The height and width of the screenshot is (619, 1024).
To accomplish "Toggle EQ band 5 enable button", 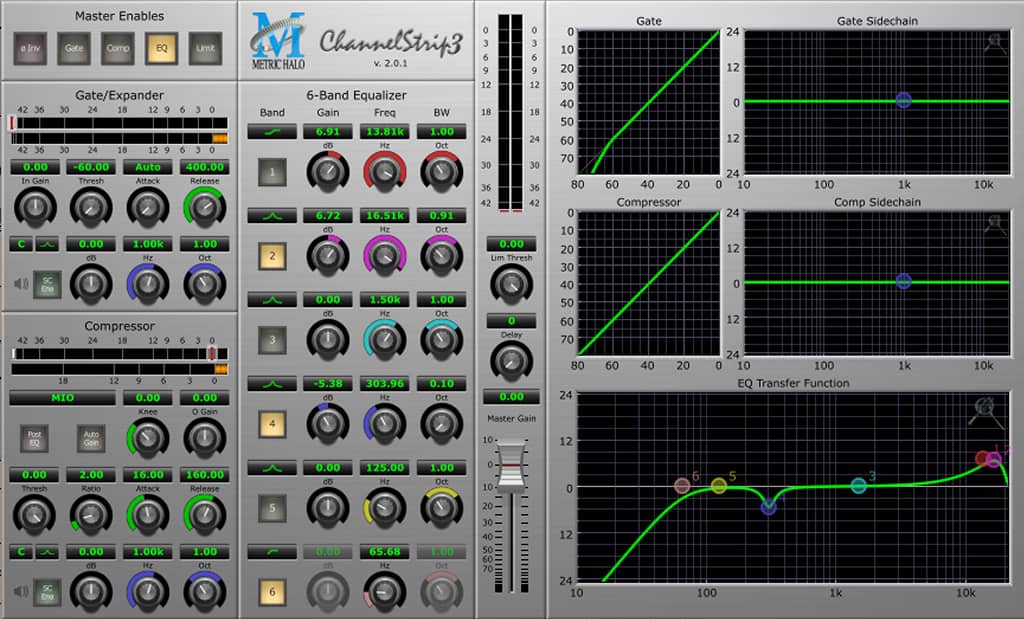I will (x=272, y=508).
